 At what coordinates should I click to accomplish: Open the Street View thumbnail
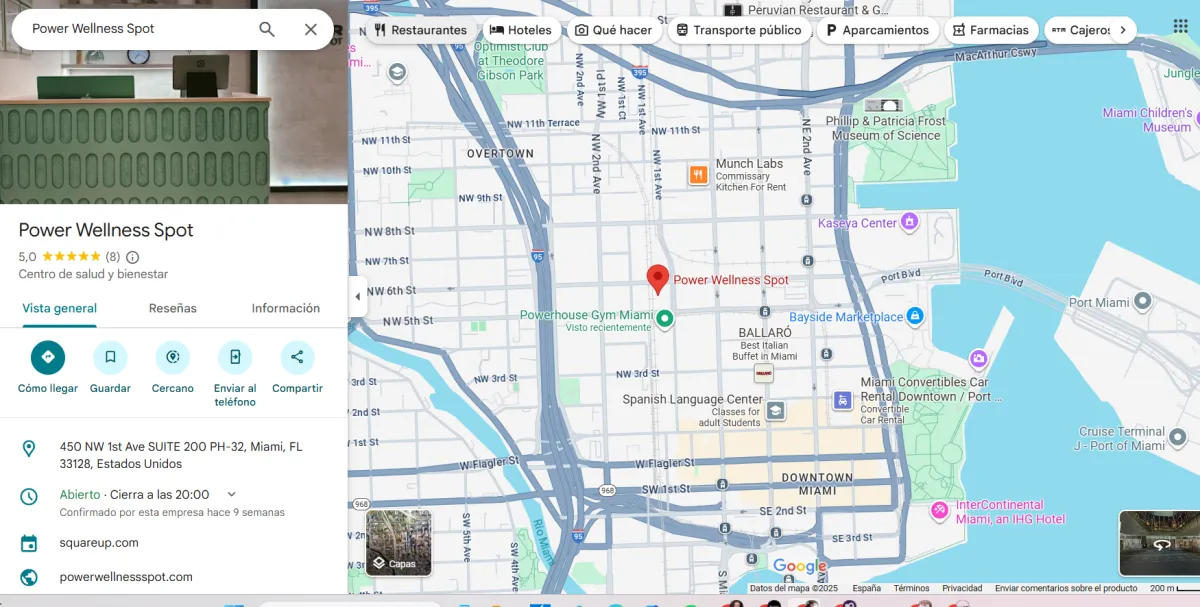(1159, 543)
